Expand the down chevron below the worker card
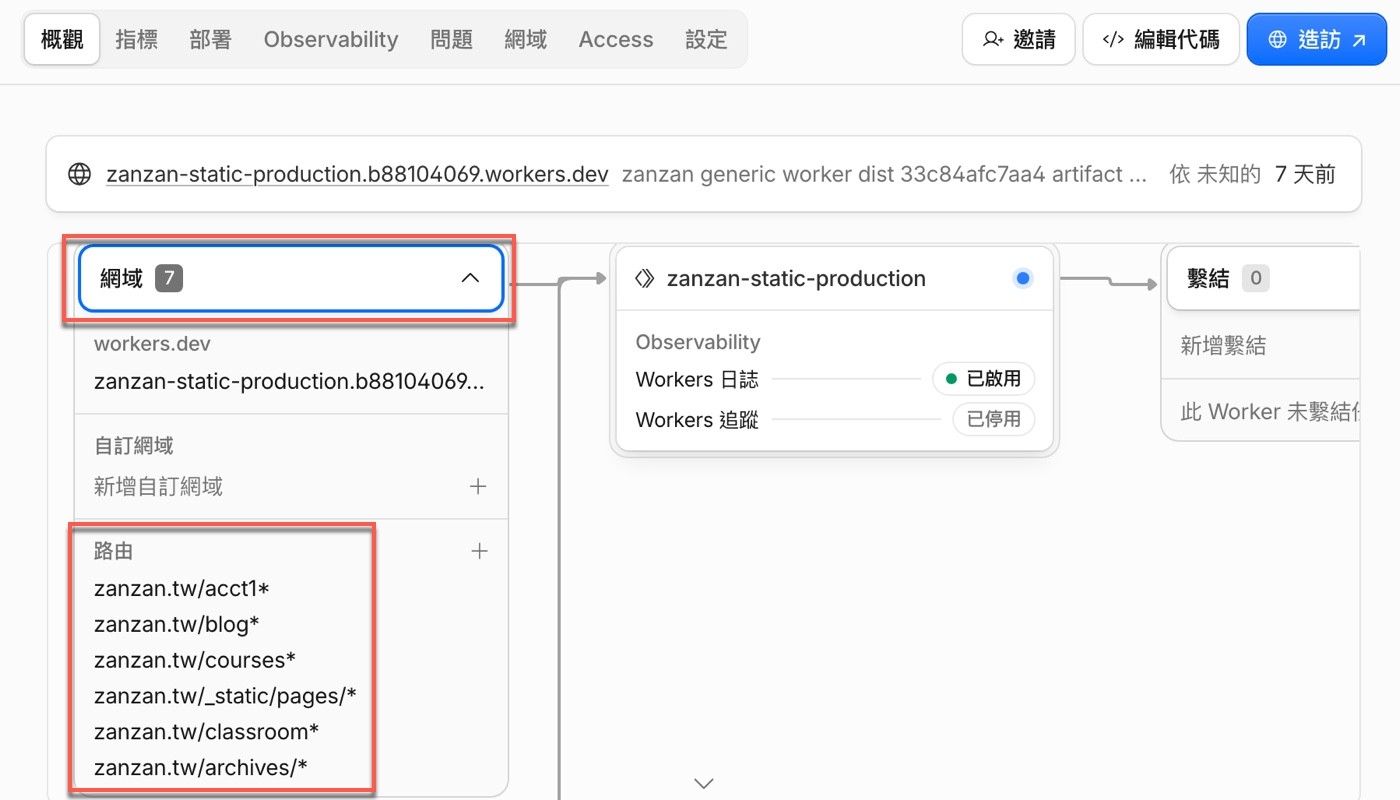 (704, 783)
